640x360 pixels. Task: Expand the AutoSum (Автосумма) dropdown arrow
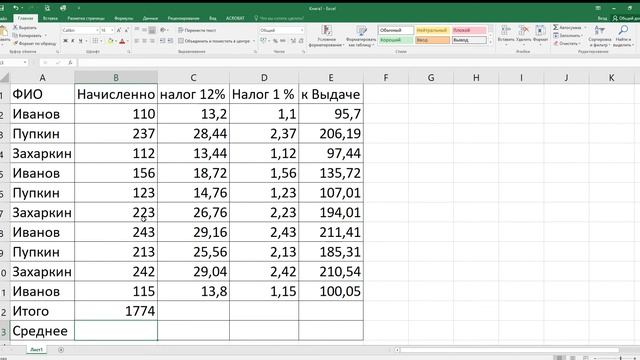point(585,27)
